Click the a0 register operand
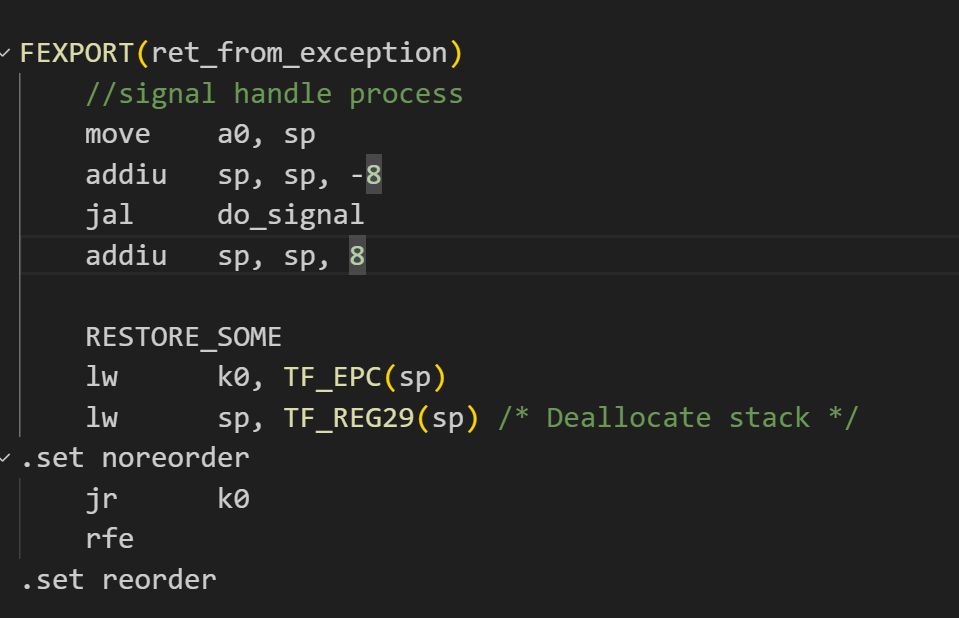959x618 pixels. pos(234,134)
